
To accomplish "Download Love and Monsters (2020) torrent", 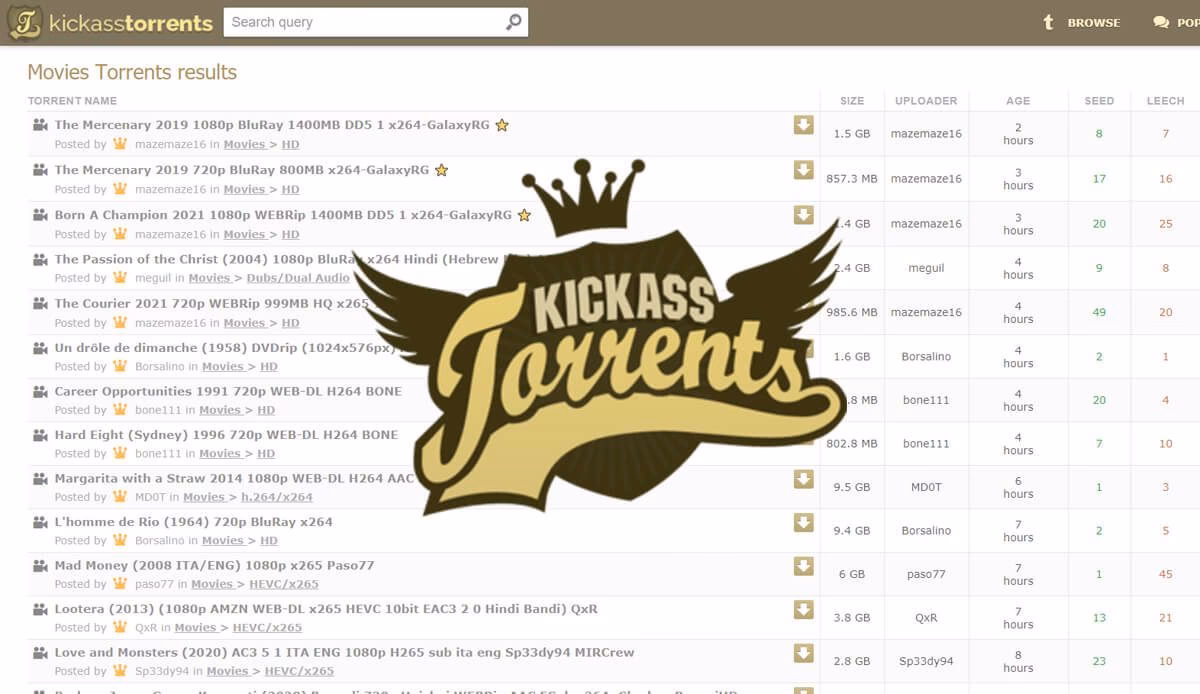I will (803, 653).
